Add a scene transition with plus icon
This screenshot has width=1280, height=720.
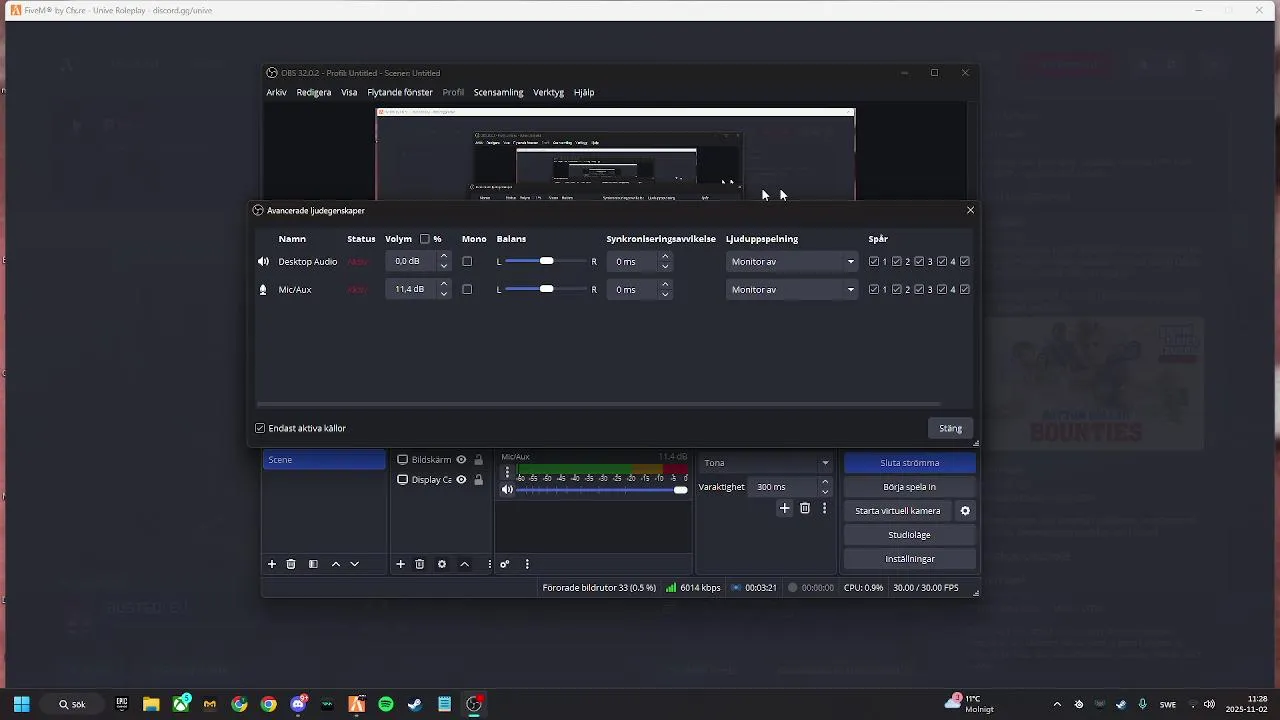pyautogui.click(x=785, y=509)
